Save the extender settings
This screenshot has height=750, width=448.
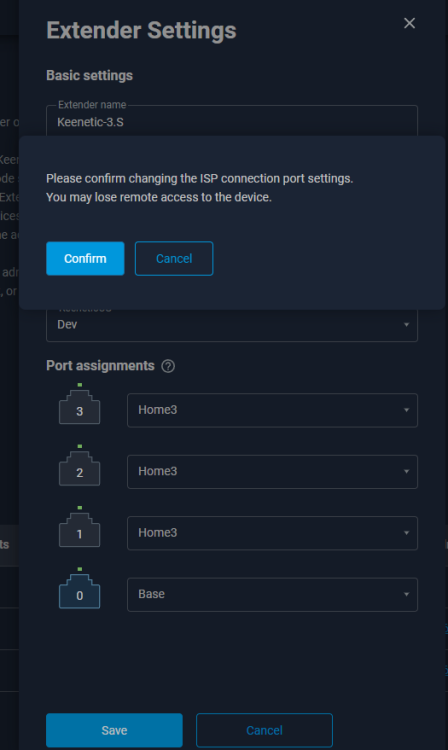tap(114, 730)
